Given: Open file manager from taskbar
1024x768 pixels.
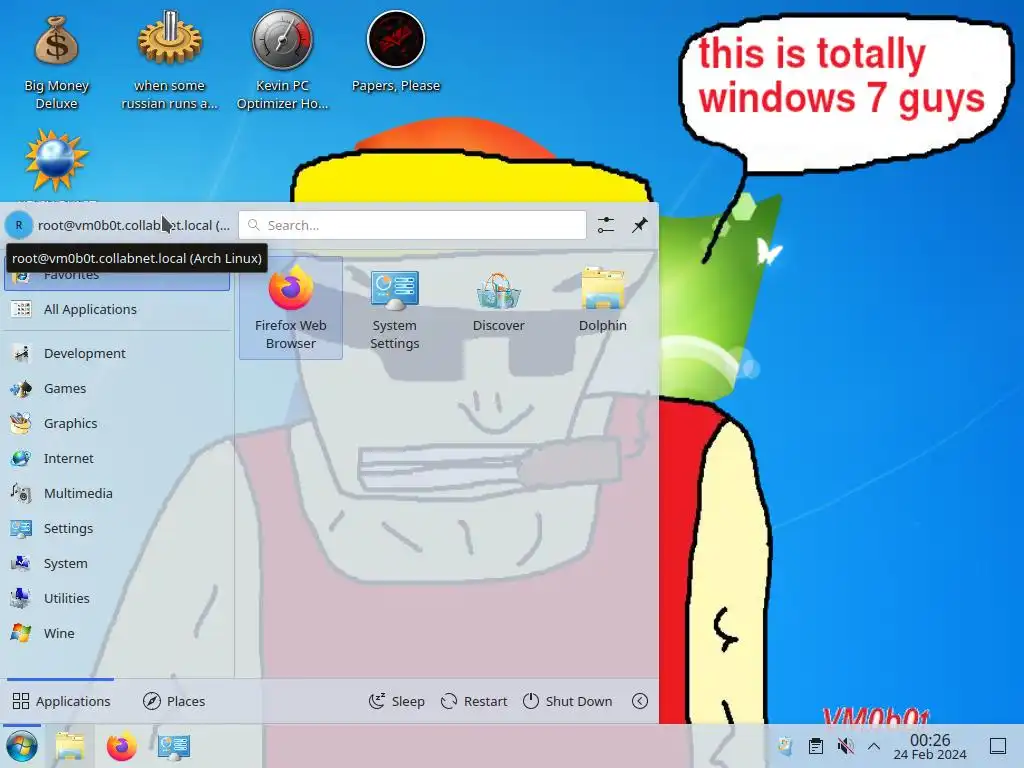Looking at the screenshot, I should (70, 746).
